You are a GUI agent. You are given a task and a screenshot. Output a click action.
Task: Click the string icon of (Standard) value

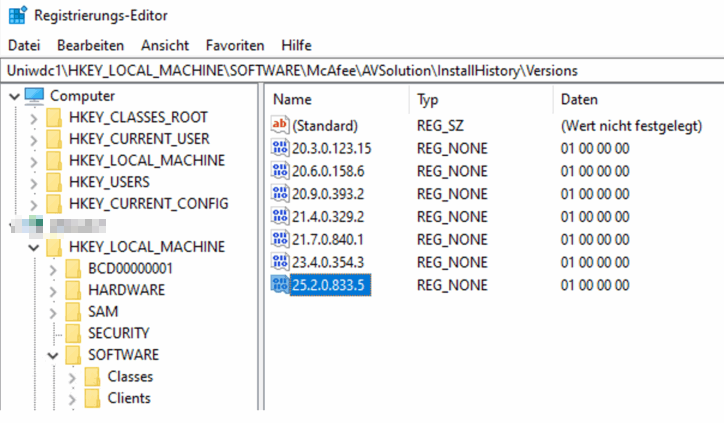(279, 126)
